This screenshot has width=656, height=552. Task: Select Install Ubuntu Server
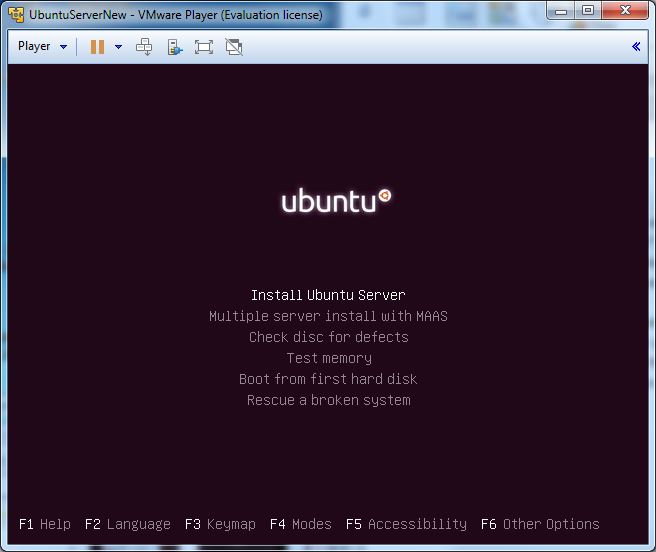(328, 295)
